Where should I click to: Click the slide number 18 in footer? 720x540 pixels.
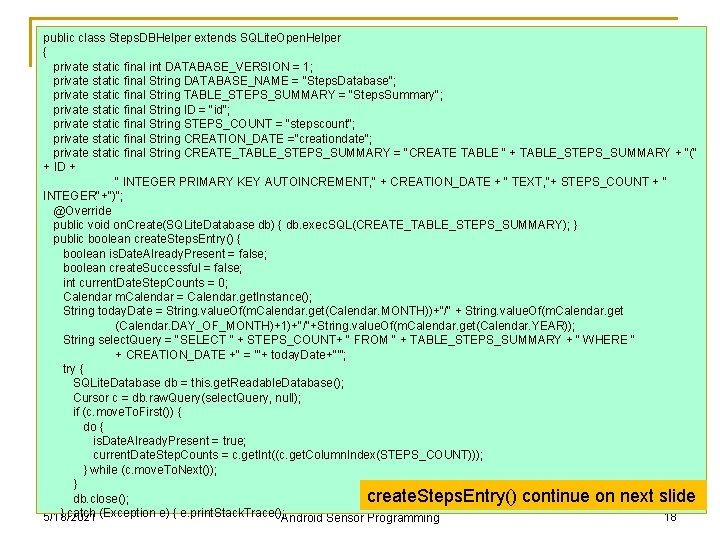click(x=670, y=517)
